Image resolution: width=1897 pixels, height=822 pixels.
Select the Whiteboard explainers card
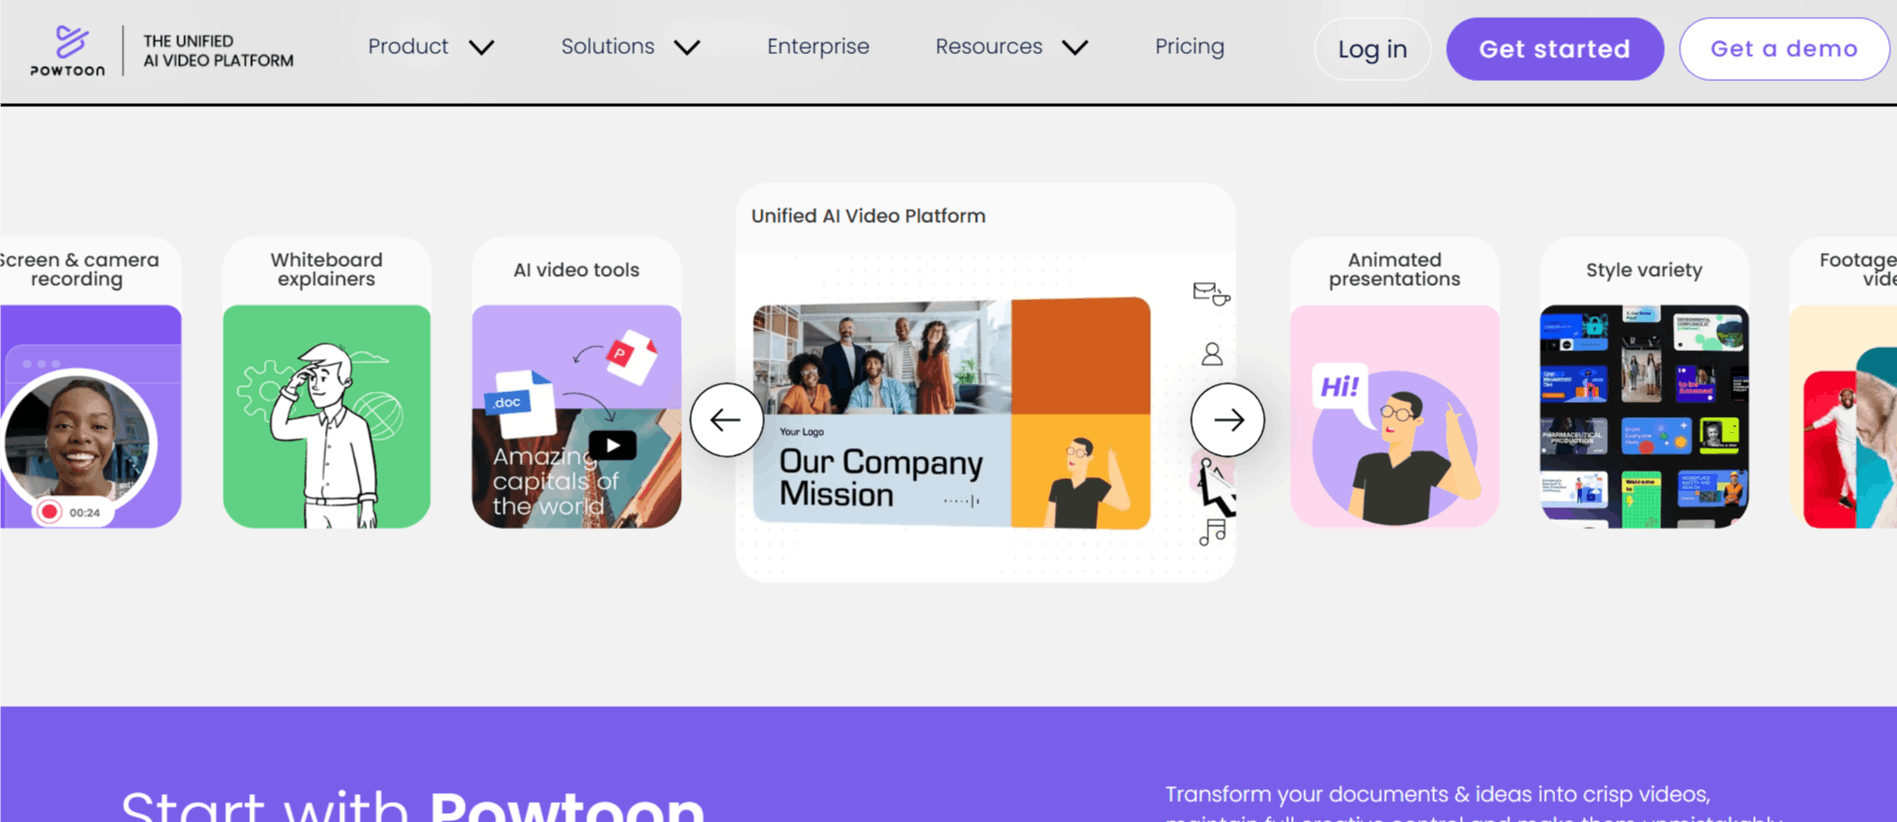326,383
